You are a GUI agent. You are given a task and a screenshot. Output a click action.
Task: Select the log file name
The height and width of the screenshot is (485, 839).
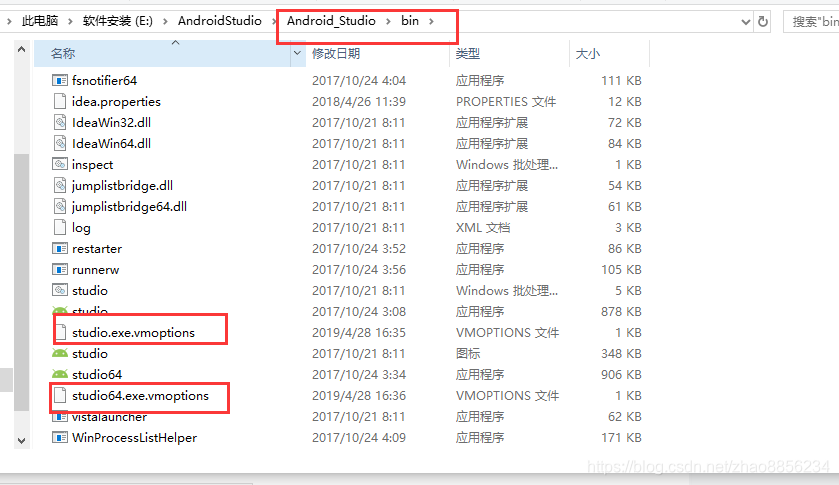tap(81, 228)
